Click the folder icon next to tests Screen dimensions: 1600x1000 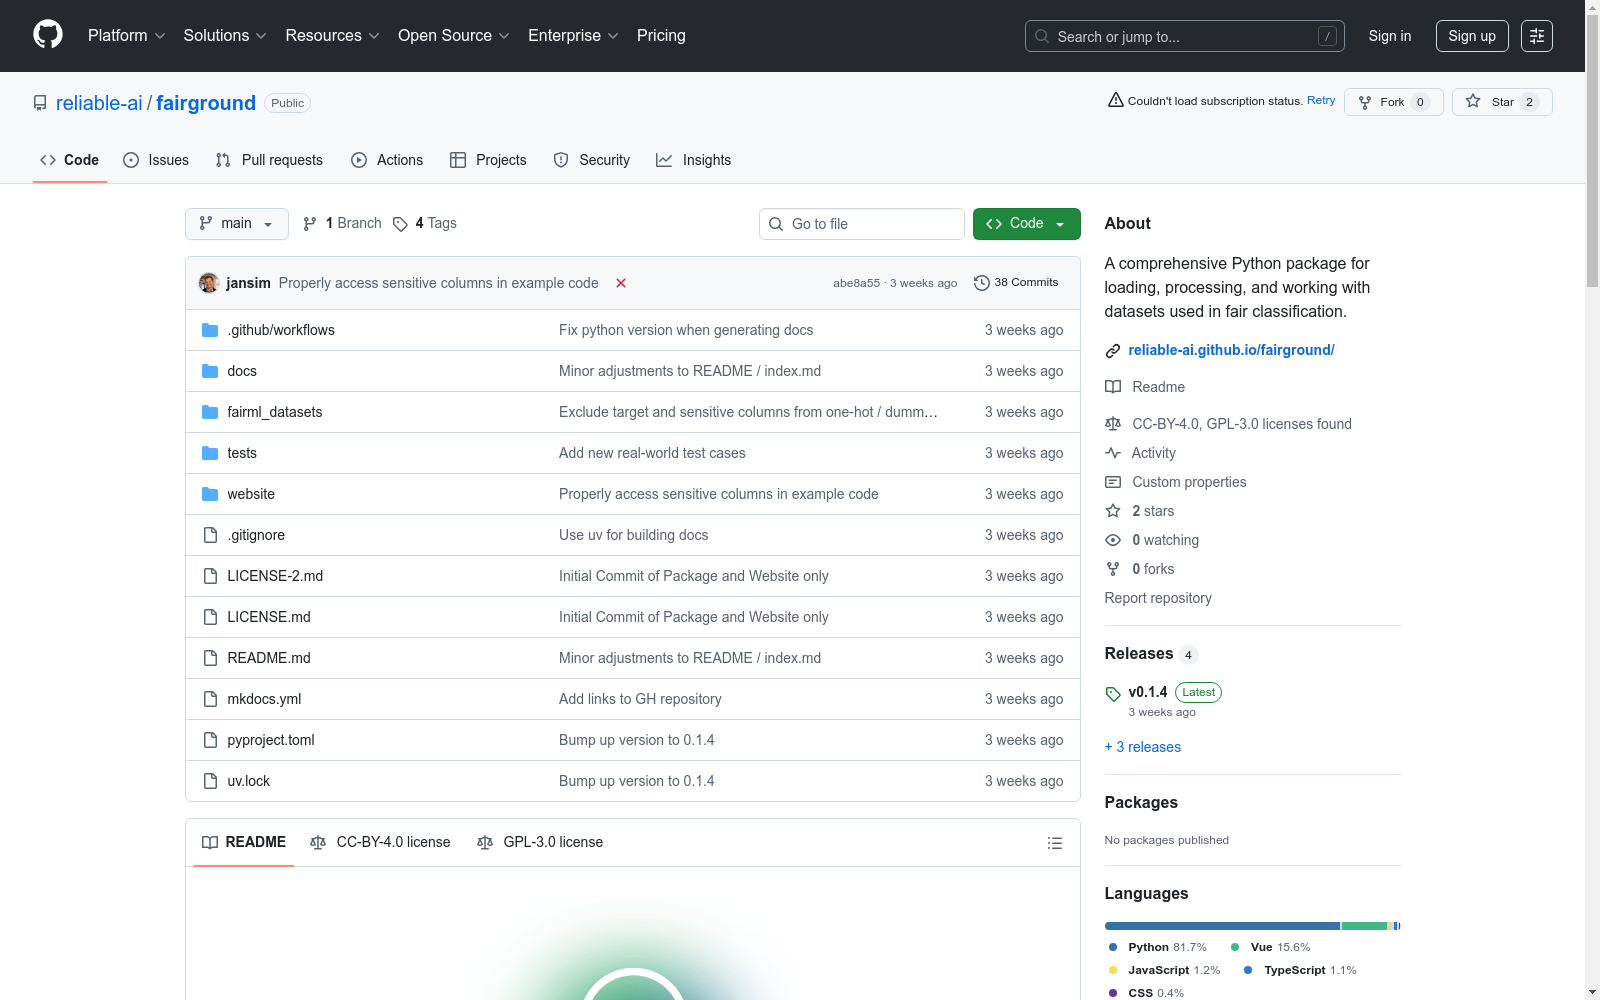coord(210,453)
